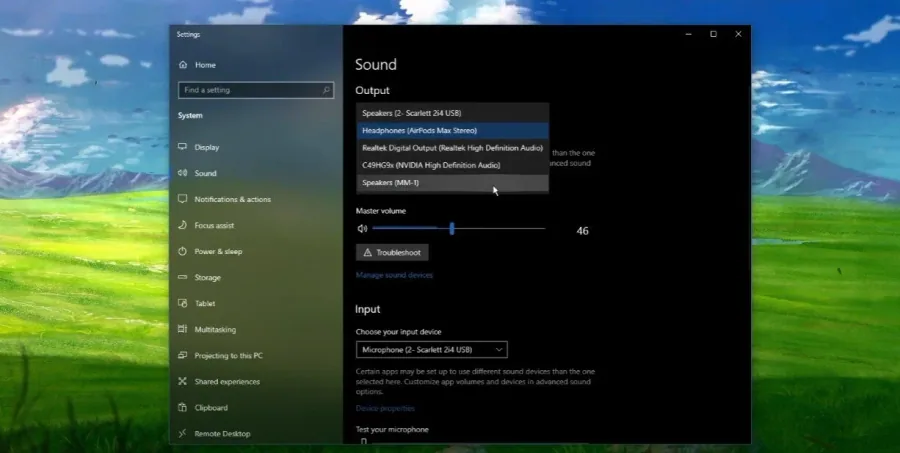The image size is (900, 453).
Task: Select Speakers (MM-1) output device
Action: [452, 183]
